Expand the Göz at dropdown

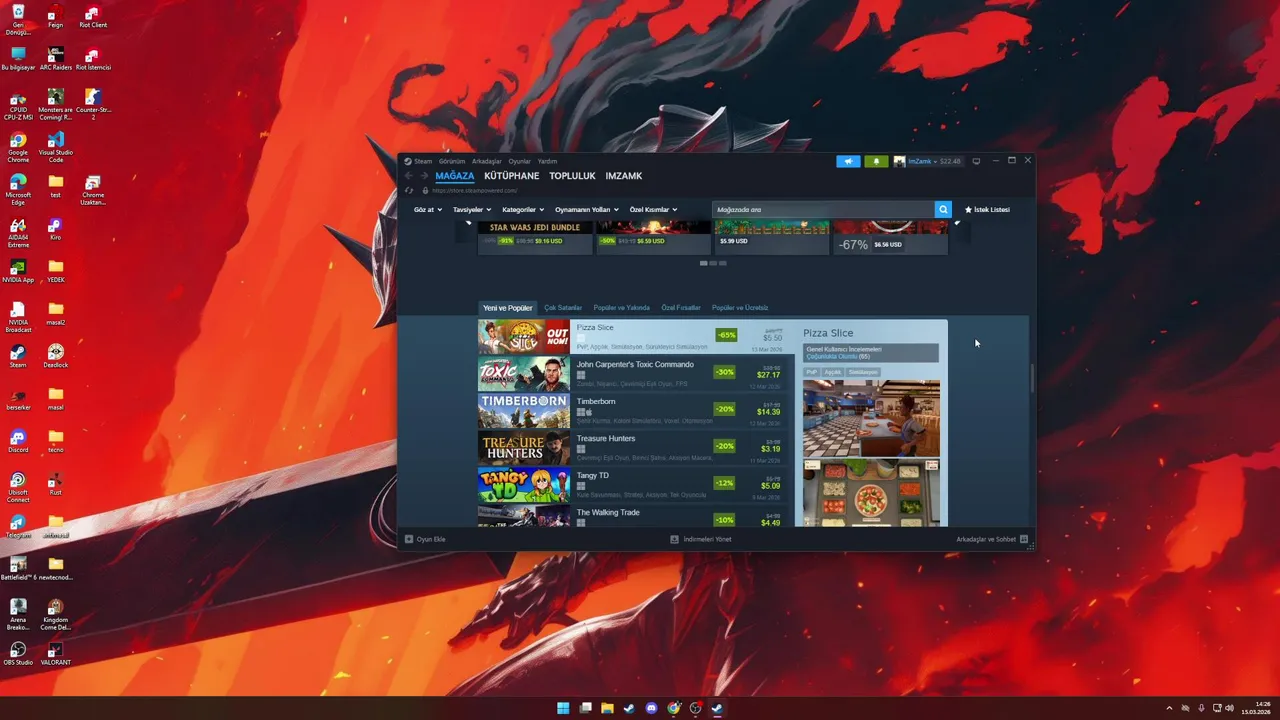(428, 210)
